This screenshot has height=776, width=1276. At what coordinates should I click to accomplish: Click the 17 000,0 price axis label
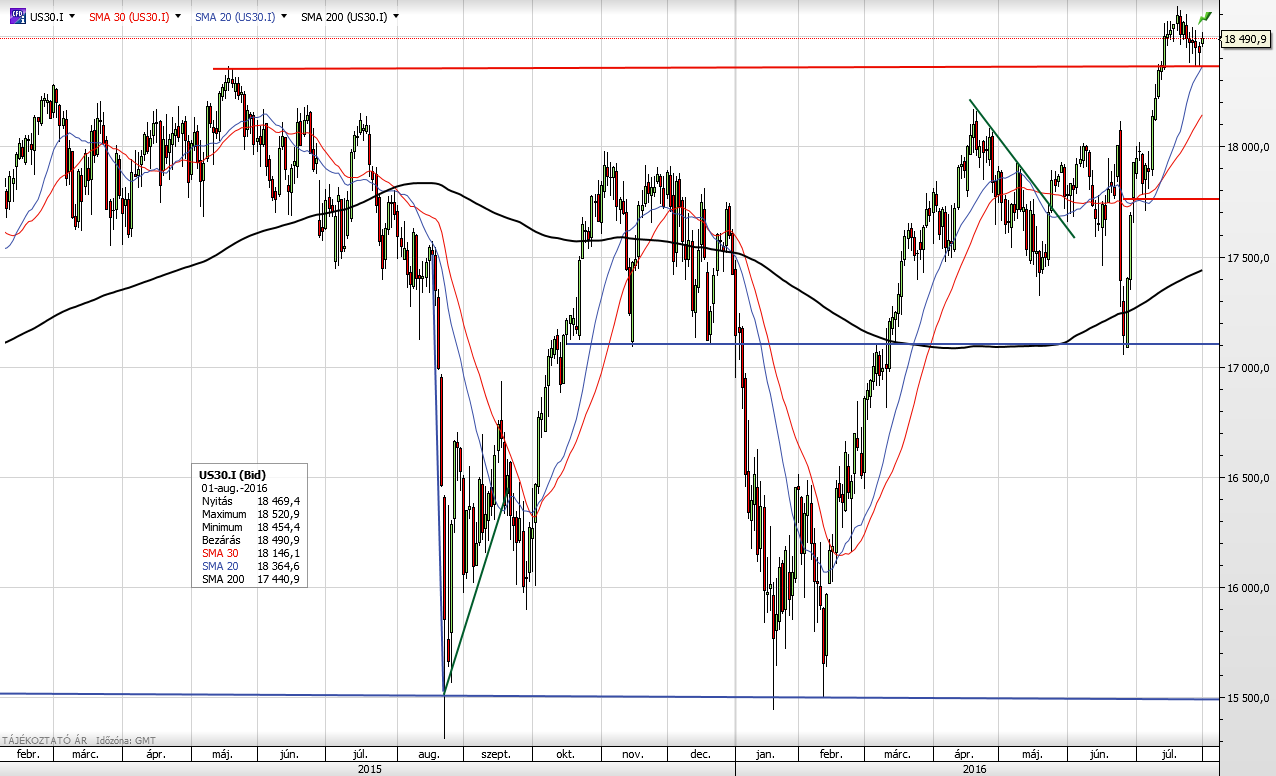tap(1248, 368)
